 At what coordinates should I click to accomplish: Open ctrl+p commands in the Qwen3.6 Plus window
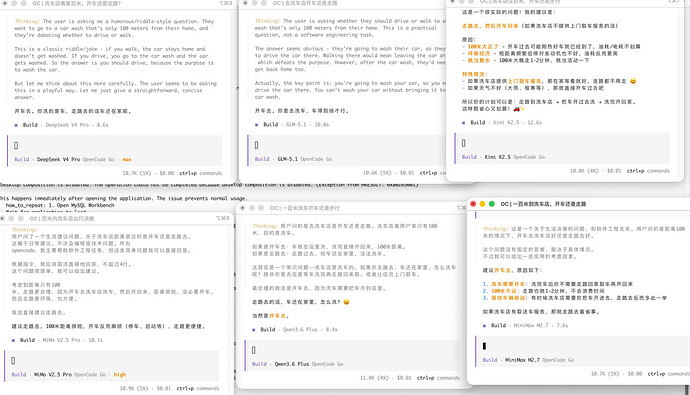click(x=438, y=378)
